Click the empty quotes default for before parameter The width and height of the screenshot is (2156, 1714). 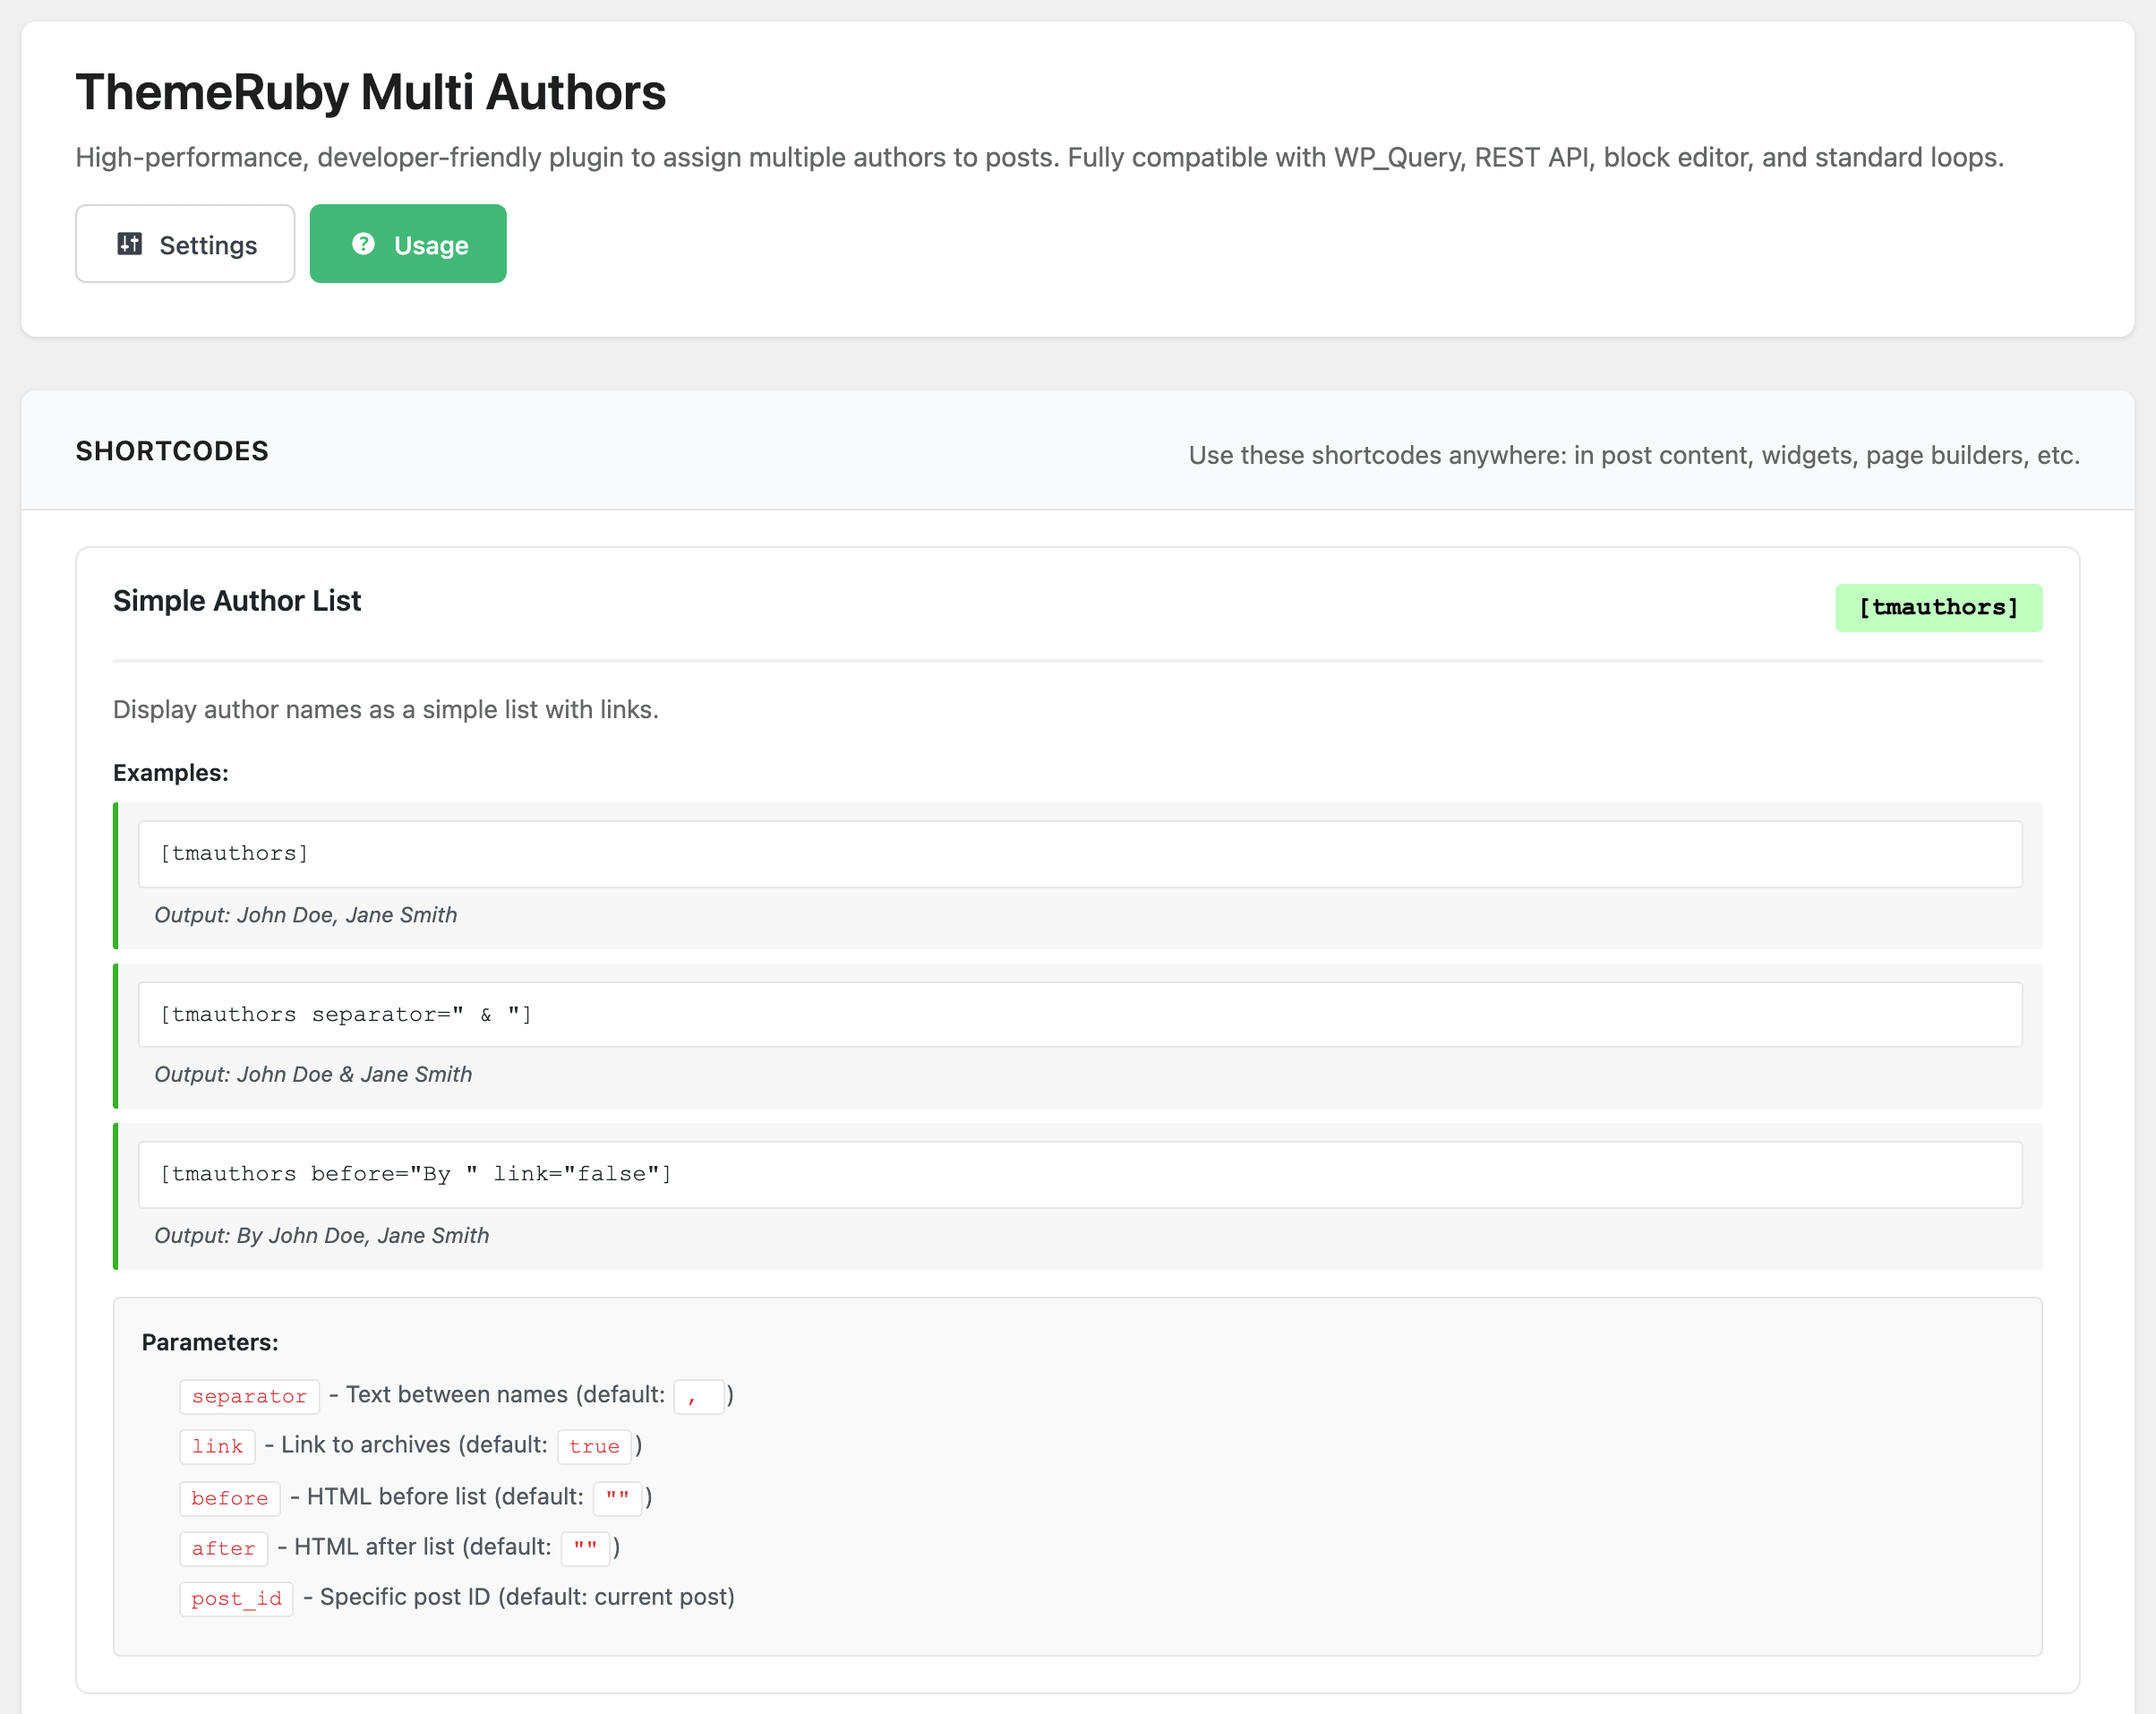(x=617, y=1498)
